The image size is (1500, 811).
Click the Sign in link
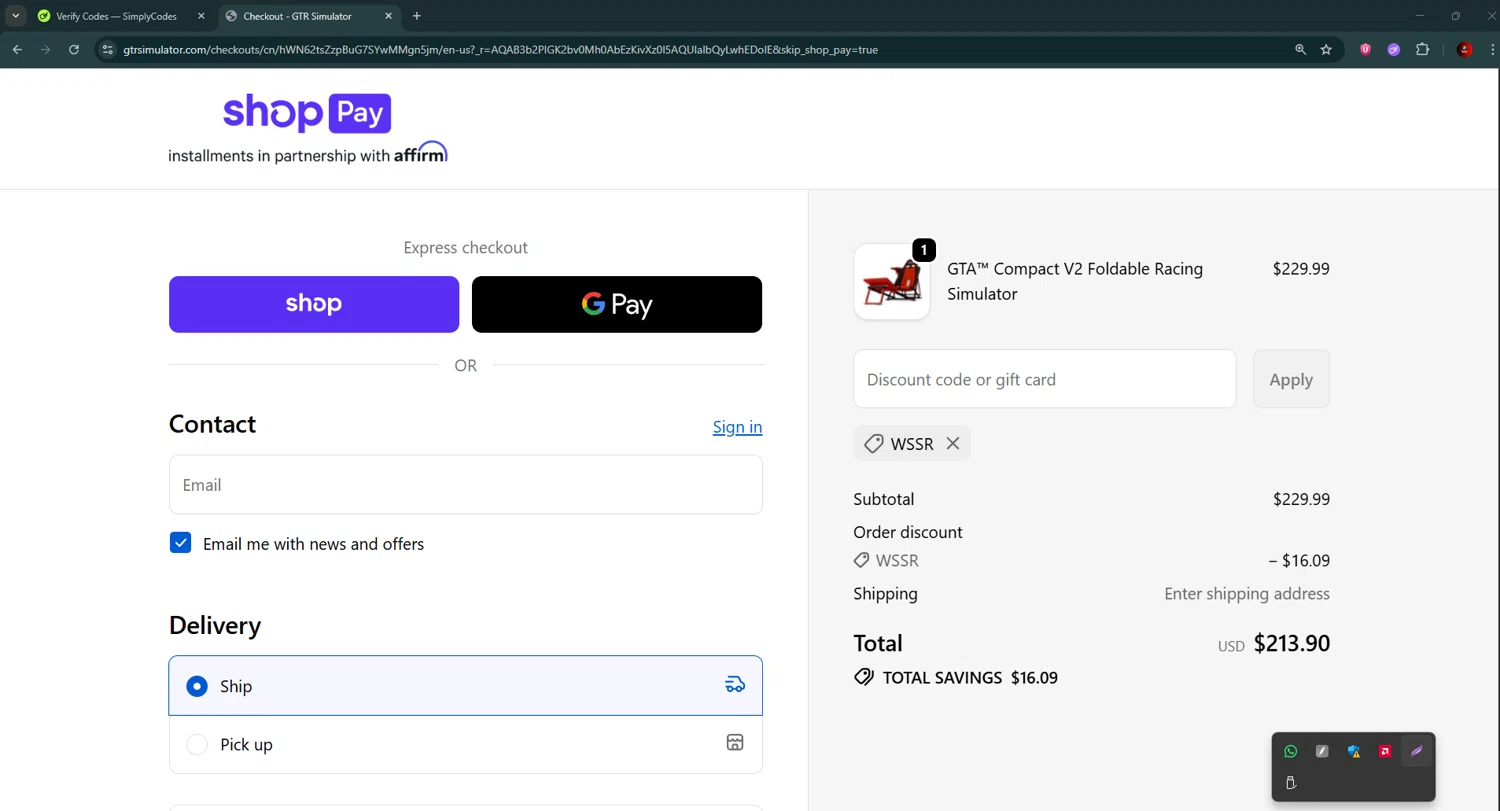point(737,427)
